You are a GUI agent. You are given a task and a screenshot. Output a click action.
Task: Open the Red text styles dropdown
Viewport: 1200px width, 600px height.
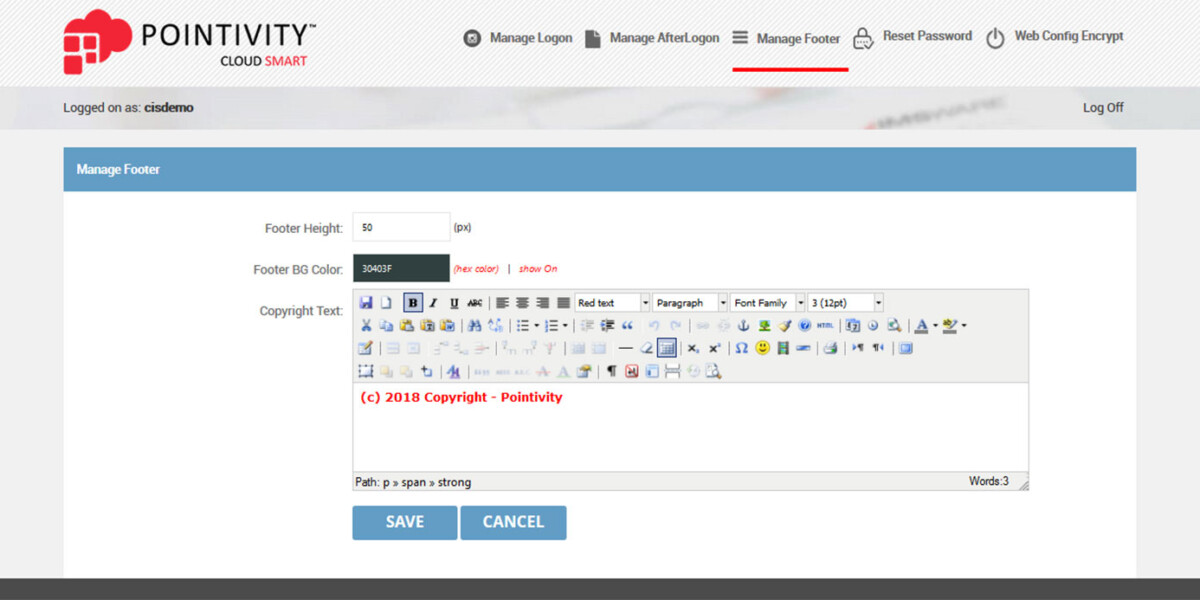pyautogui.click(x=612, y=303)
